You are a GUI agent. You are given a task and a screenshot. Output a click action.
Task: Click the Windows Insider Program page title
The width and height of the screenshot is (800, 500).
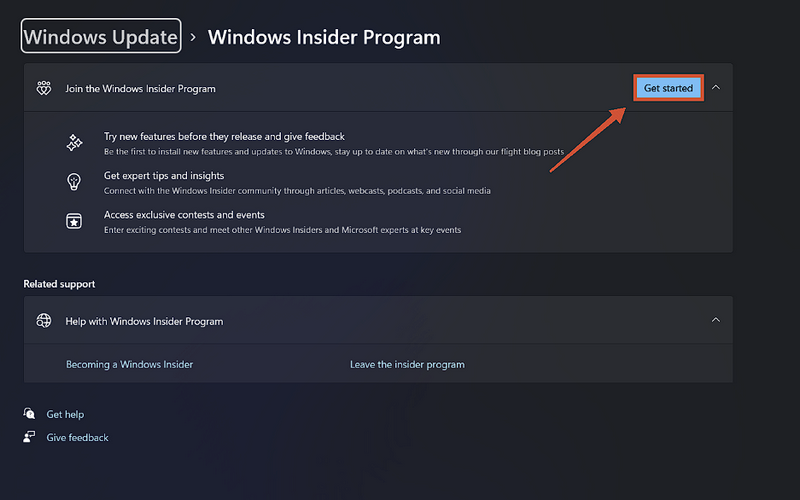[x=324, y=37]
